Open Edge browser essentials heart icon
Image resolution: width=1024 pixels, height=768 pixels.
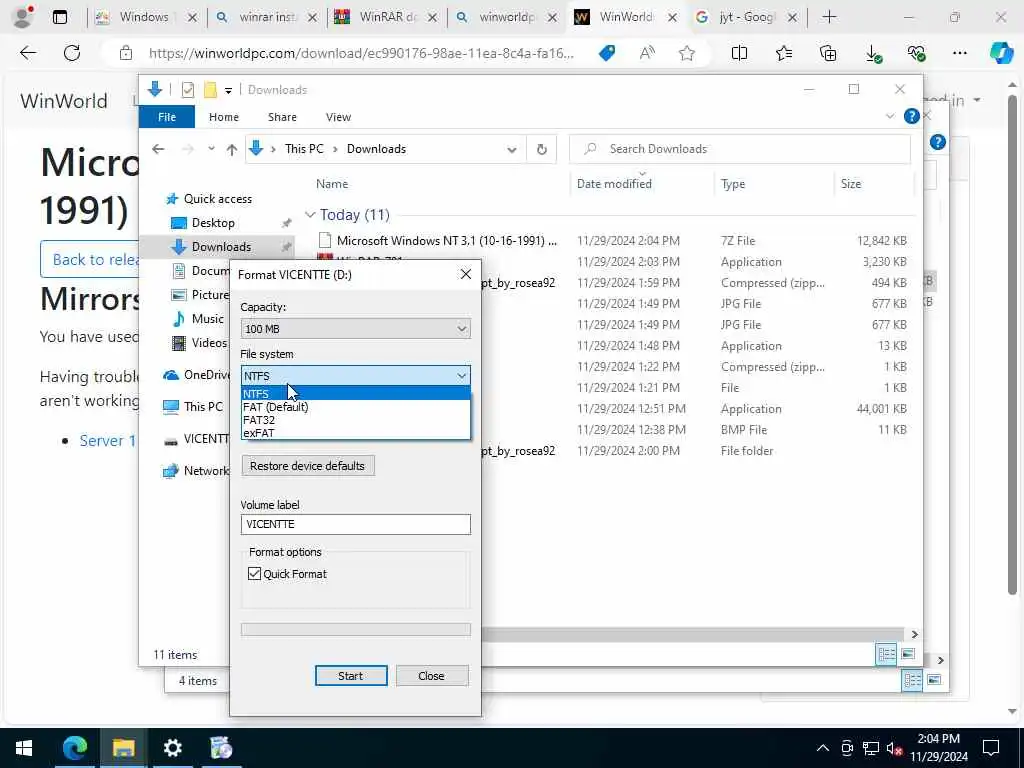click(x=916, y=54)
